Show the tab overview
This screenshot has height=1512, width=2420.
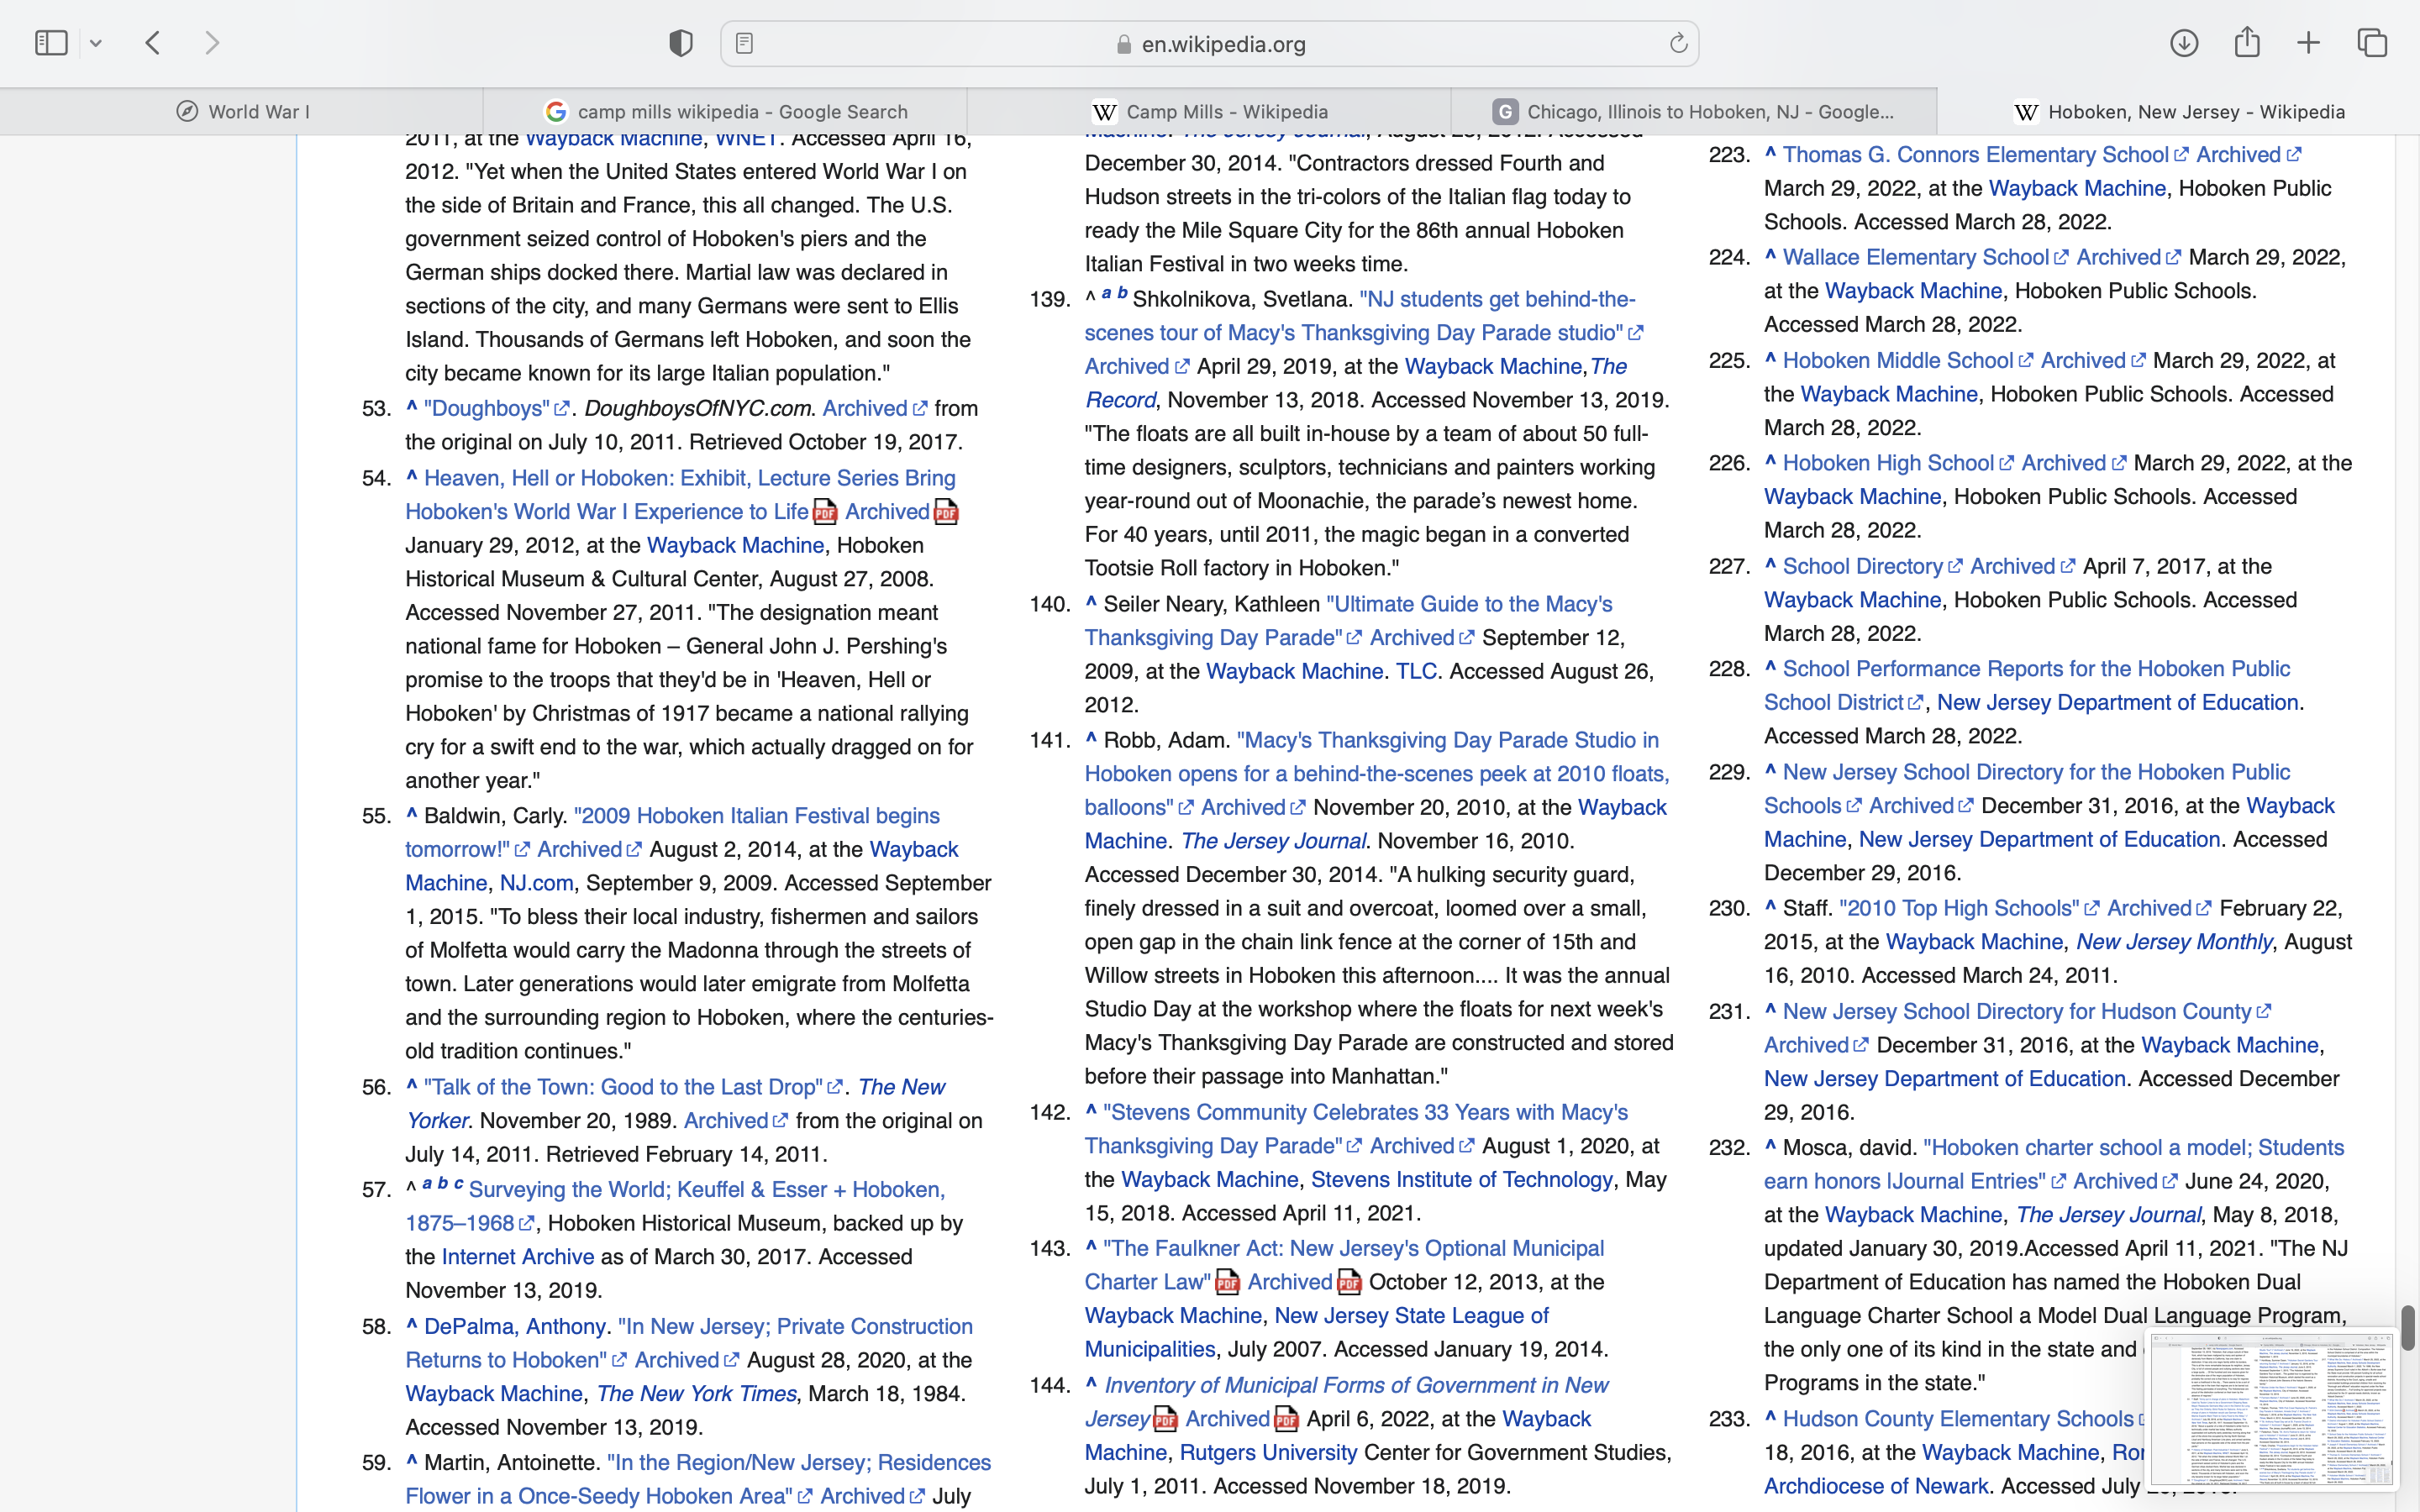pos(2373,43)
